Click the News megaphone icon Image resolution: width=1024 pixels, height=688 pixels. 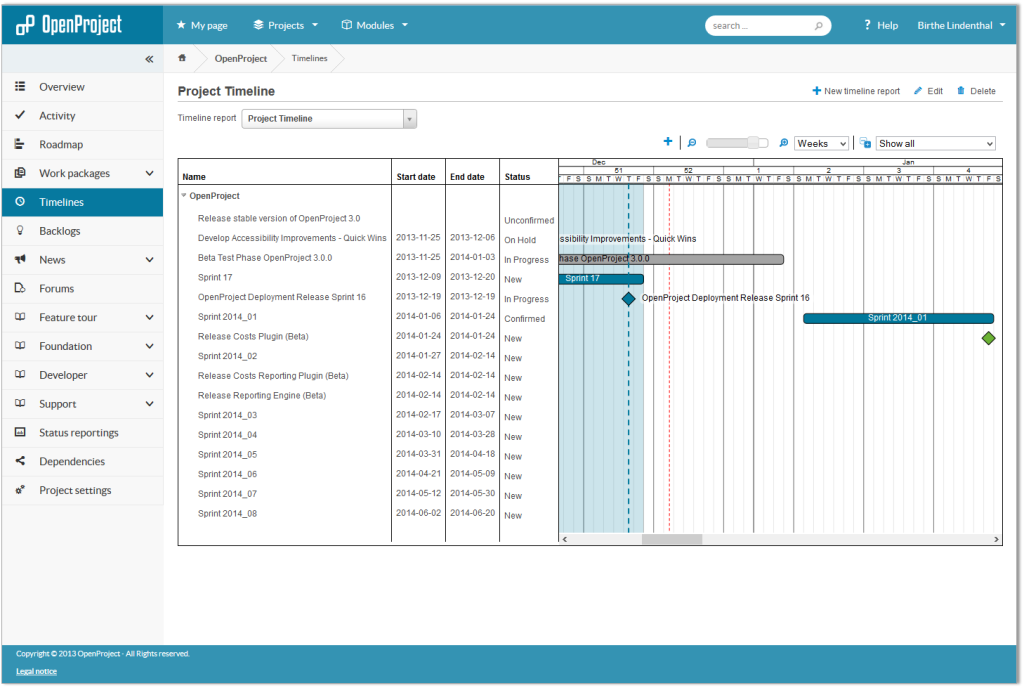pos(20,259)
